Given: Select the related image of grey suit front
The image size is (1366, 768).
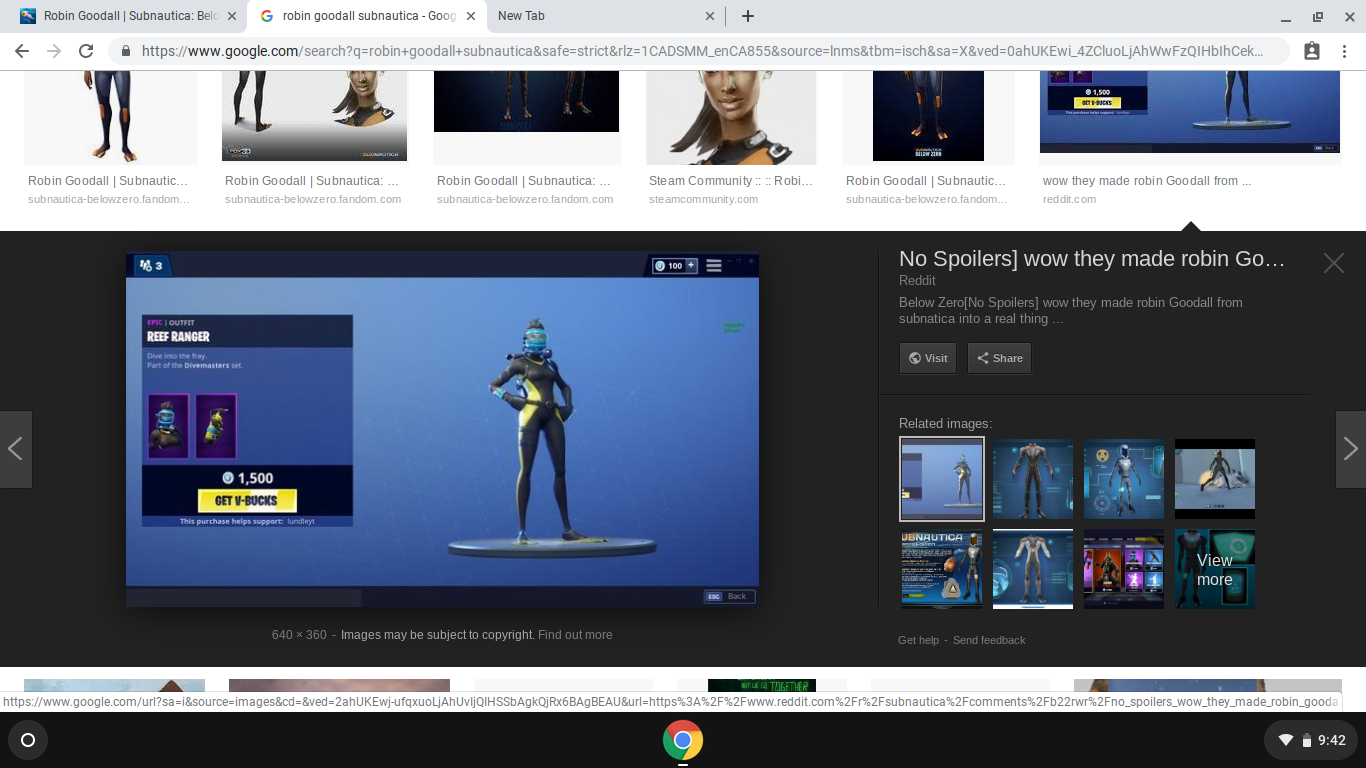Looking at the screenshot, I should point(1033,569).
